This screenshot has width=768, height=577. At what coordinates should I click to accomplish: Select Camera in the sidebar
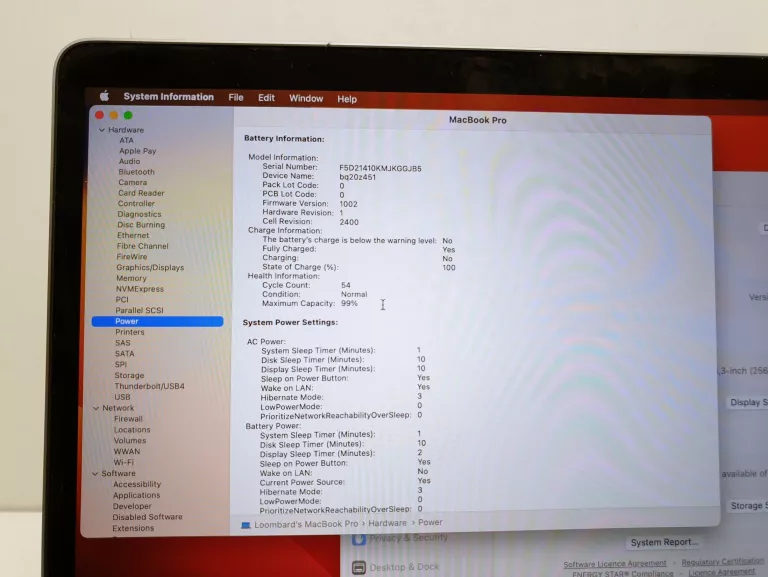132,182
